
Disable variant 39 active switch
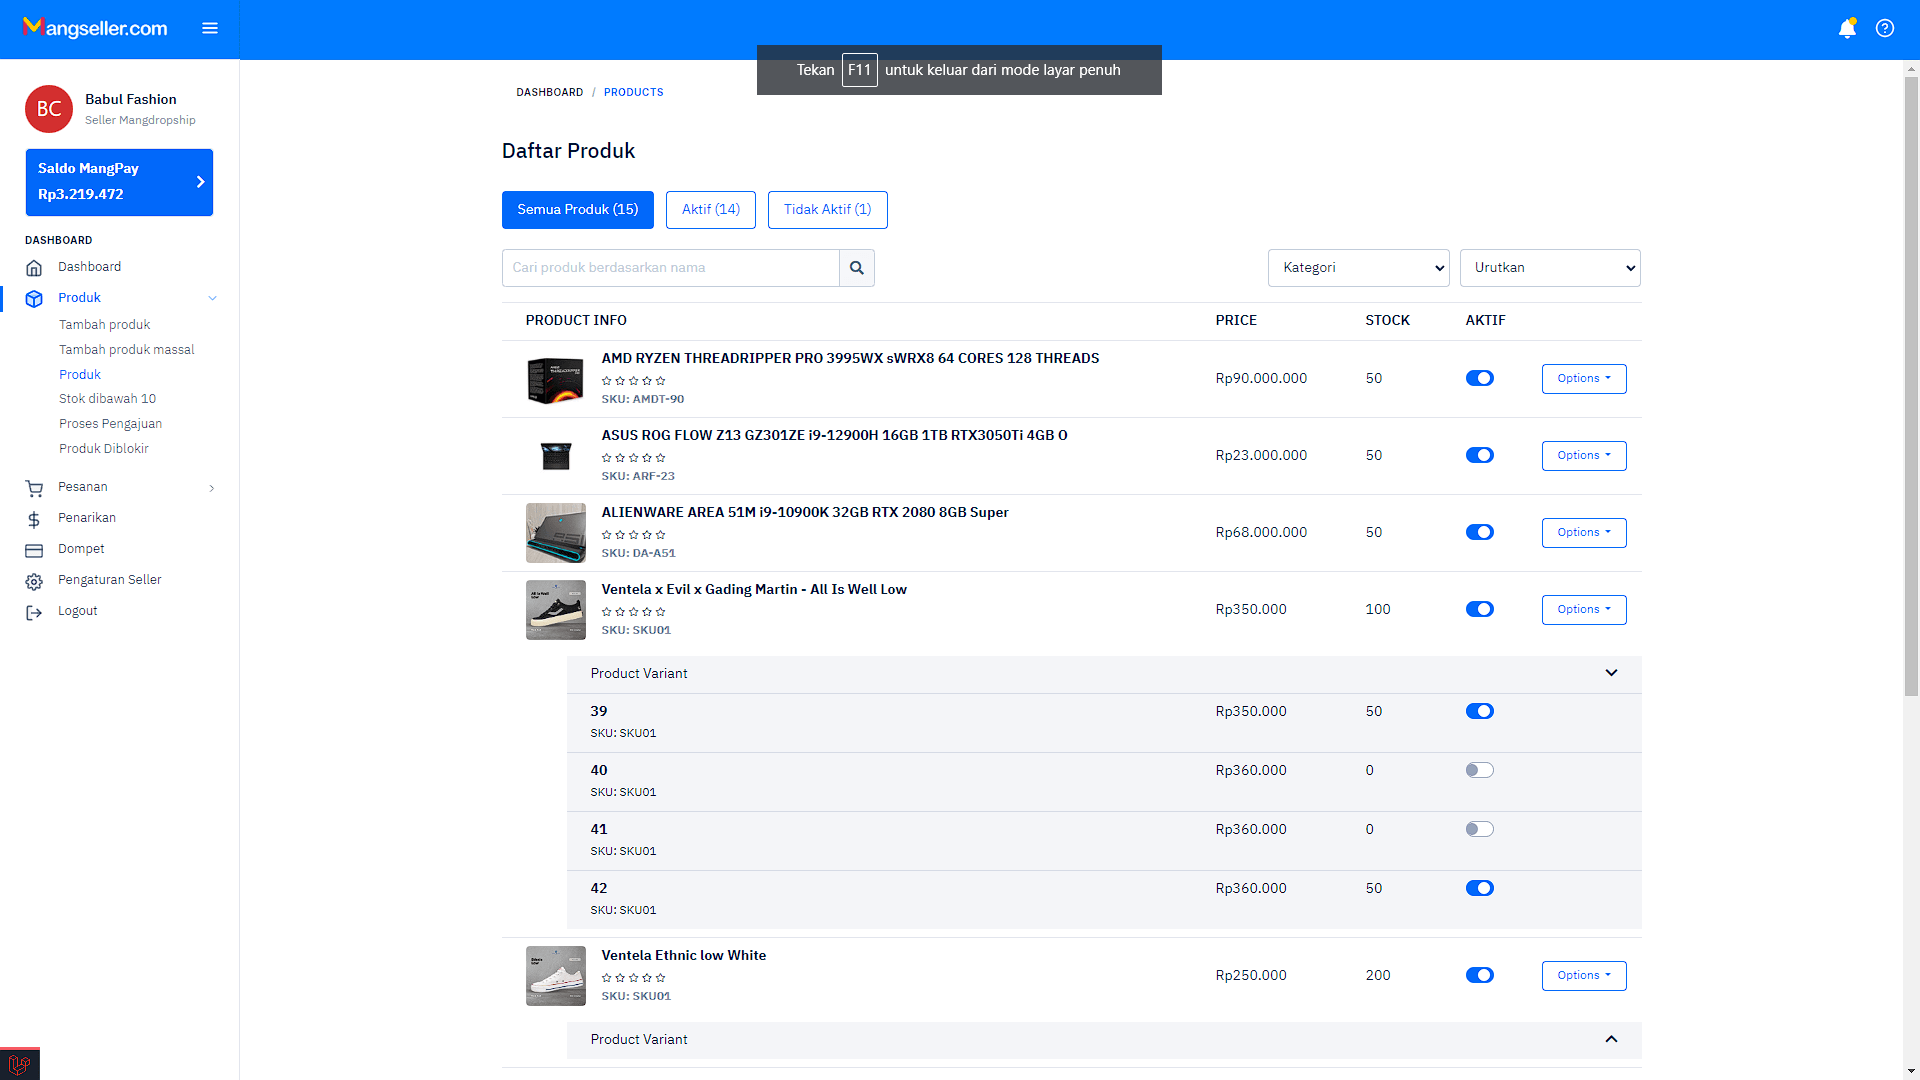coord(1480,711)
